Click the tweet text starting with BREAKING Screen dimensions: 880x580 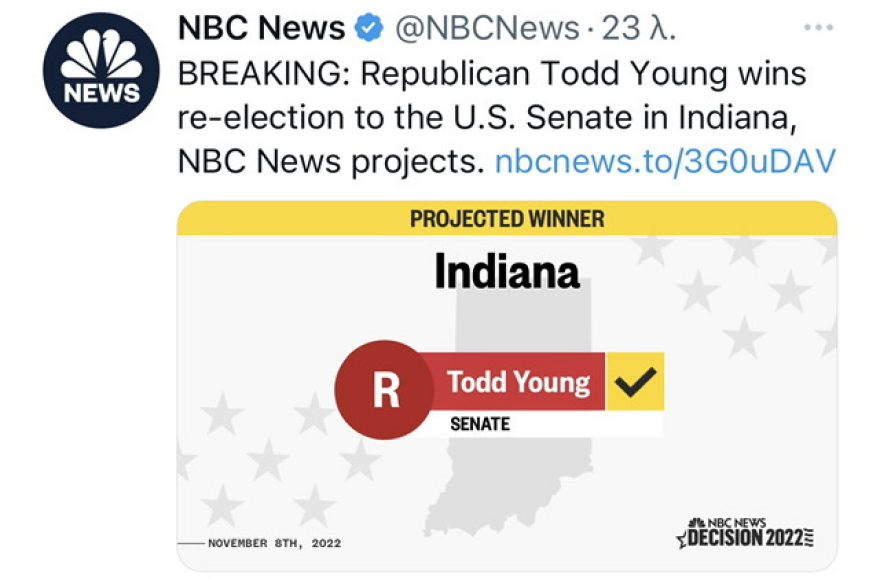pos(490,117)
